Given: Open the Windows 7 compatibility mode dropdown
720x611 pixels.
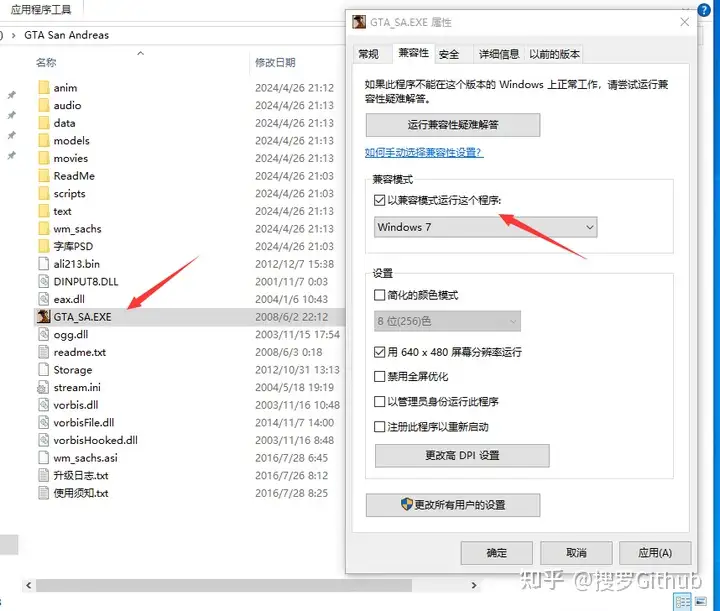Looking at the screenshot, I should coord(485,227).
